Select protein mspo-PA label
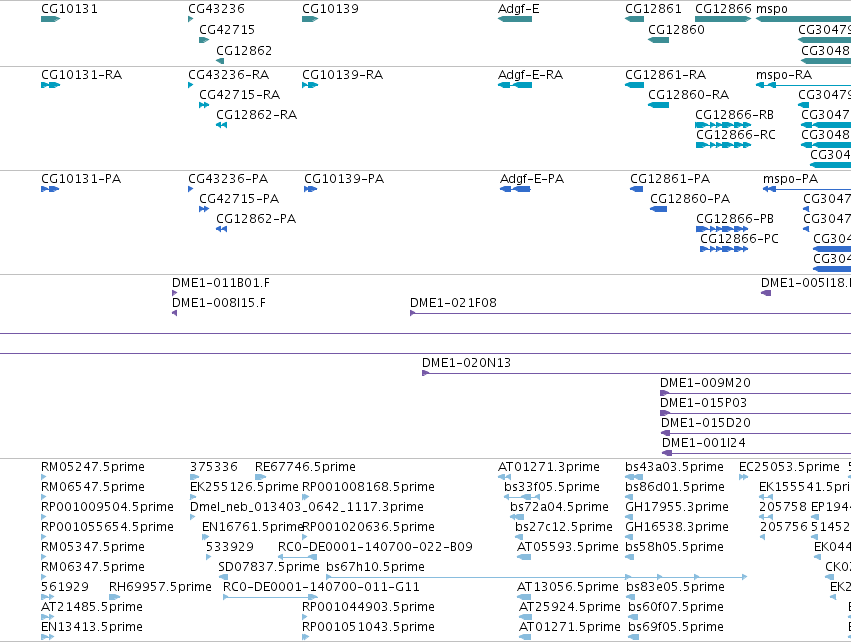The height and width of the screenshot is (642, 851). click(790, 179)
